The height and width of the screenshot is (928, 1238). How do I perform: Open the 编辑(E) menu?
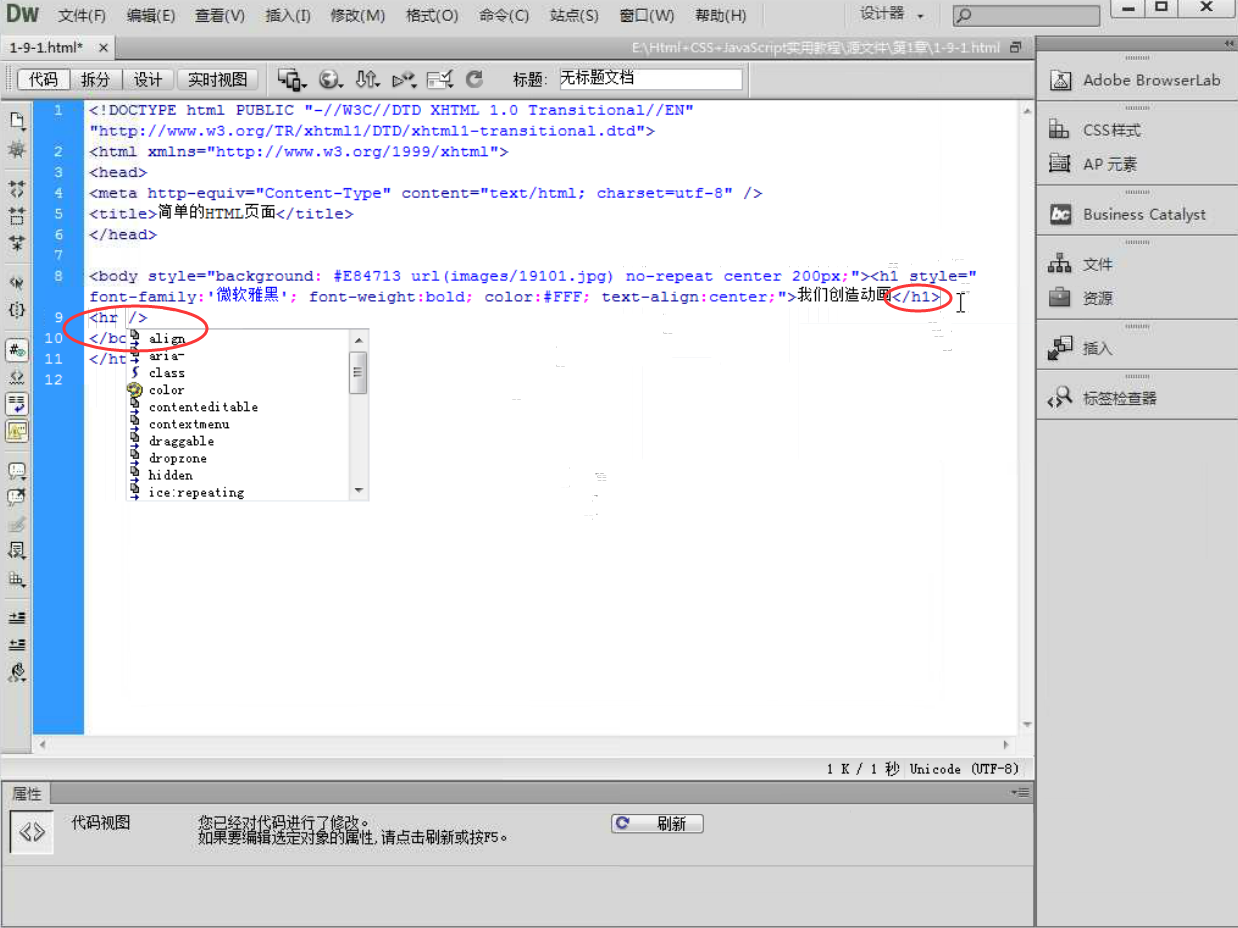(x=151, y=15)
